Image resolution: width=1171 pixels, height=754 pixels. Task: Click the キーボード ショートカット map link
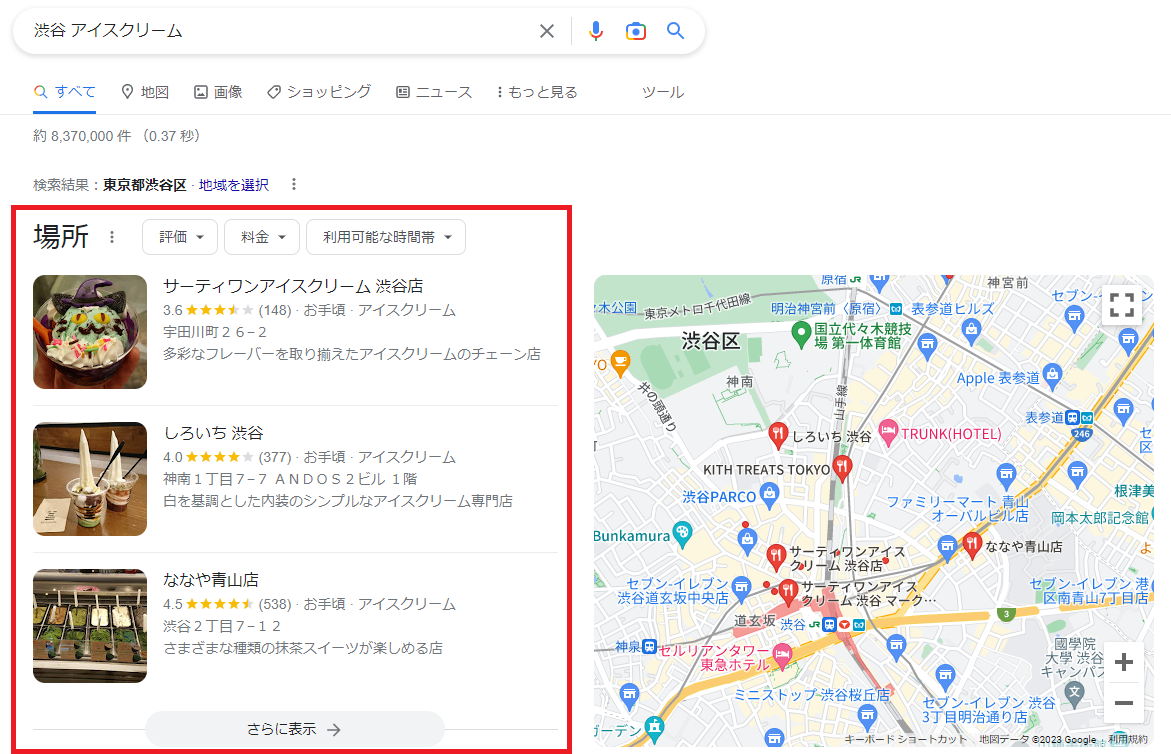(x=905, y=739)
